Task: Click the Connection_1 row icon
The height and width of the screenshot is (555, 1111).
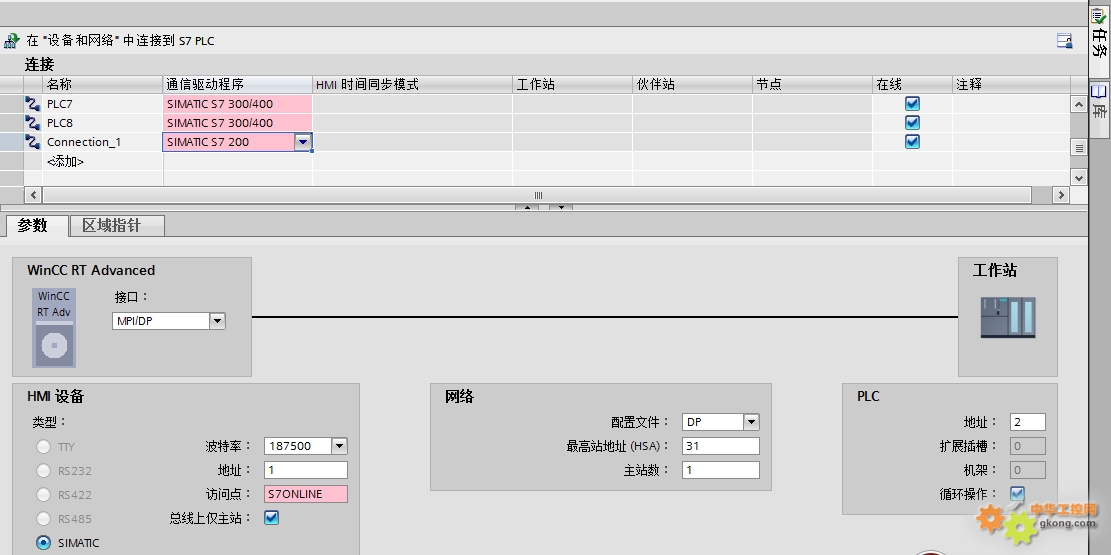Action: point(33,142)
